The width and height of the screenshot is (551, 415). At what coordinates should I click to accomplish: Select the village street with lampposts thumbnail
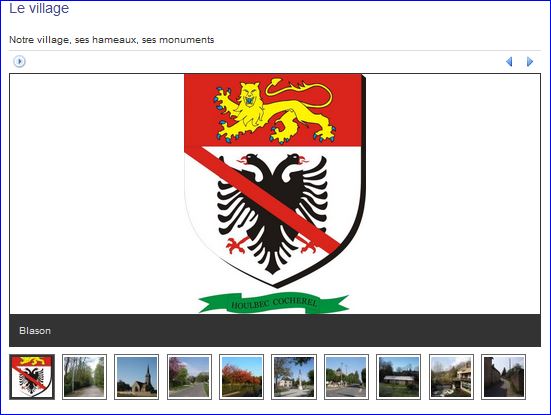[x=346, y=377]
